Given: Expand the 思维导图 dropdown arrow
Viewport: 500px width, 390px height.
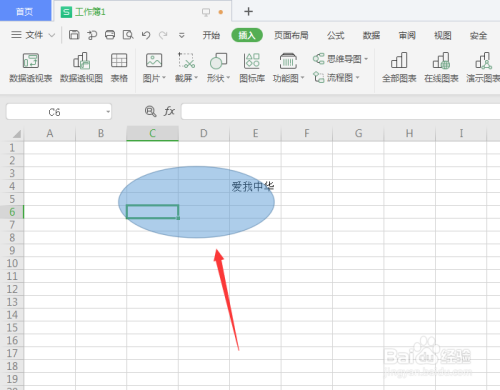Looking at the screenshot, I should coord(366,59).
